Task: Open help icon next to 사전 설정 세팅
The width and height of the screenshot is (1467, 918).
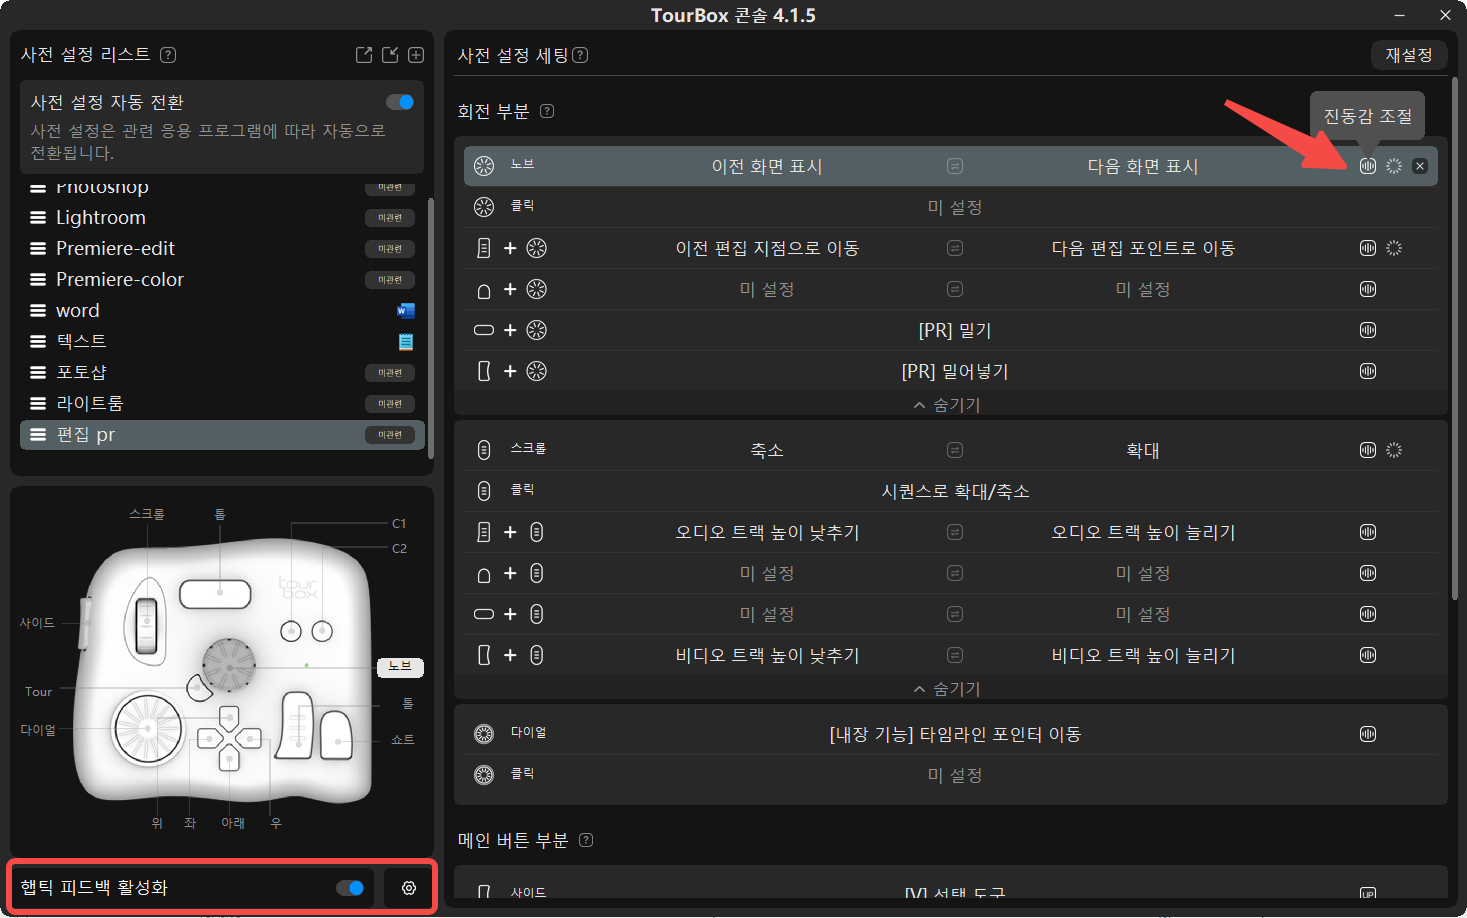Action: coord(580,55)
